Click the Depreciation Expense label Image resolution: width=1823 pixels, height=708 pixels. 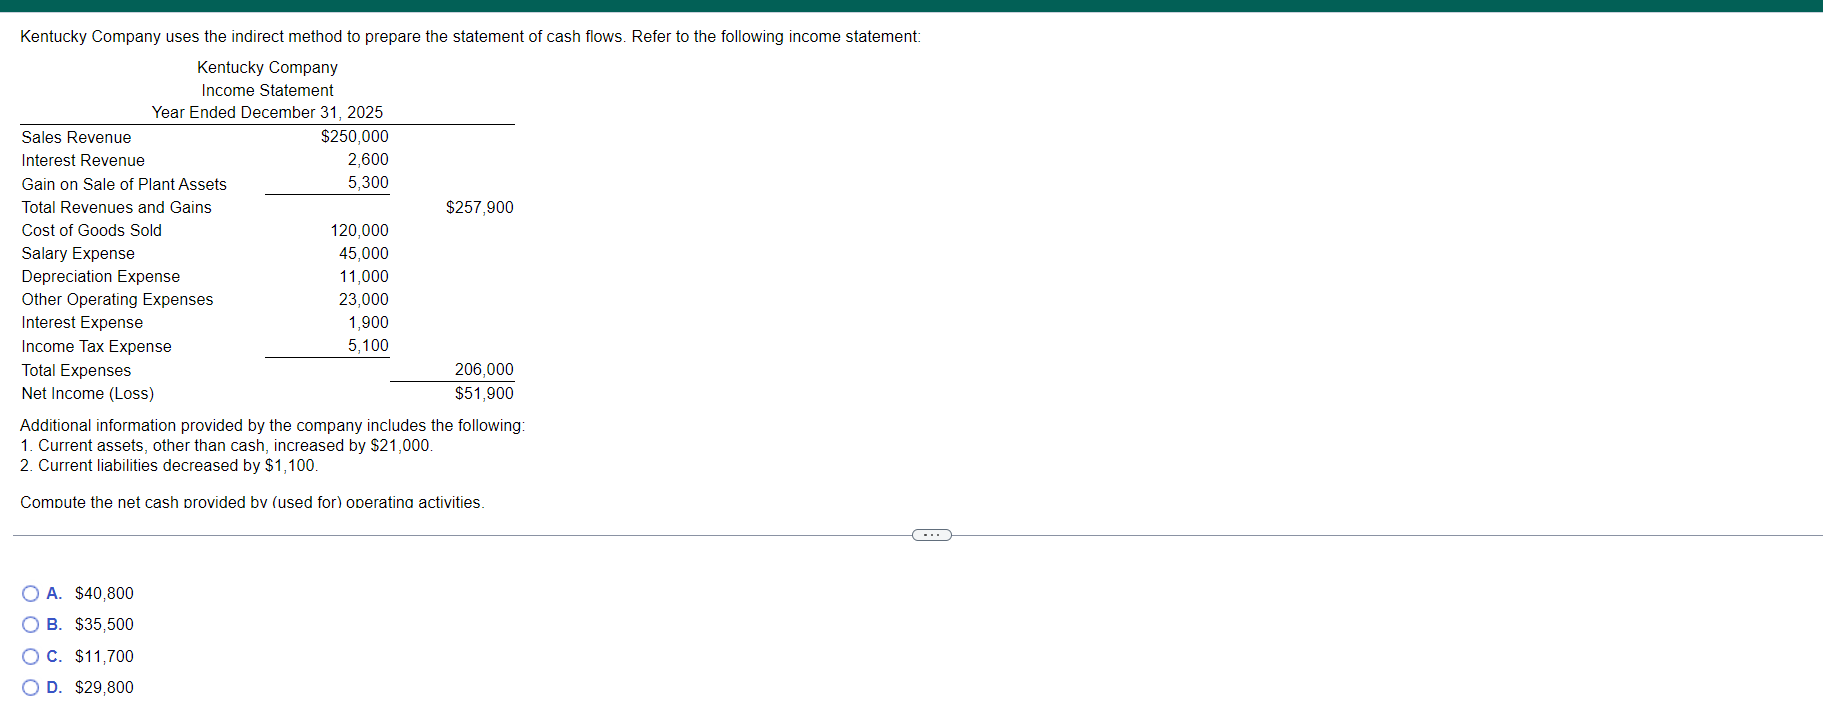101,277
